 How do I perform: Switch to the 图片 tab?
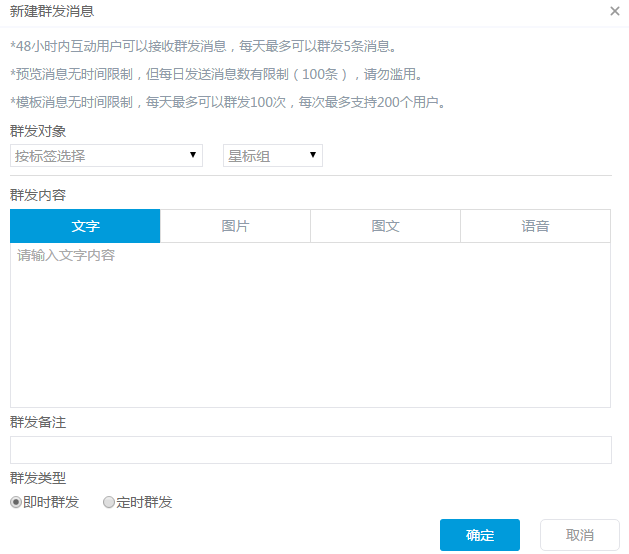pyautogui.click(x=235, y=226)
